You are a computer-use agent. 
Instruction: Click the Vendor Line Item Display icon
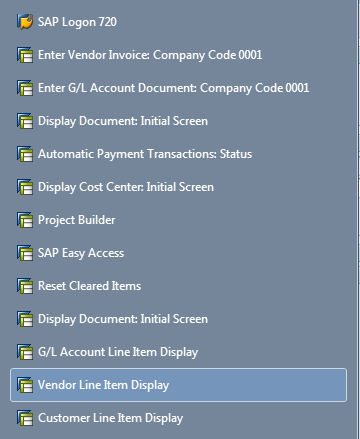click(x=25, y=385)
